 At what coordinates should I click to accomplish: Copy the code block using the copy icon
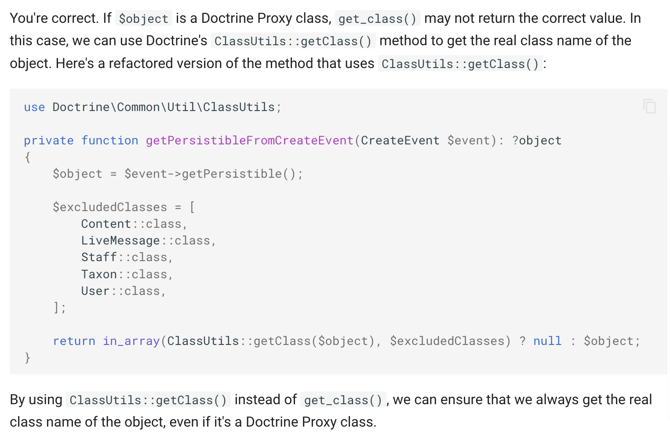click(x=649, y=106)
